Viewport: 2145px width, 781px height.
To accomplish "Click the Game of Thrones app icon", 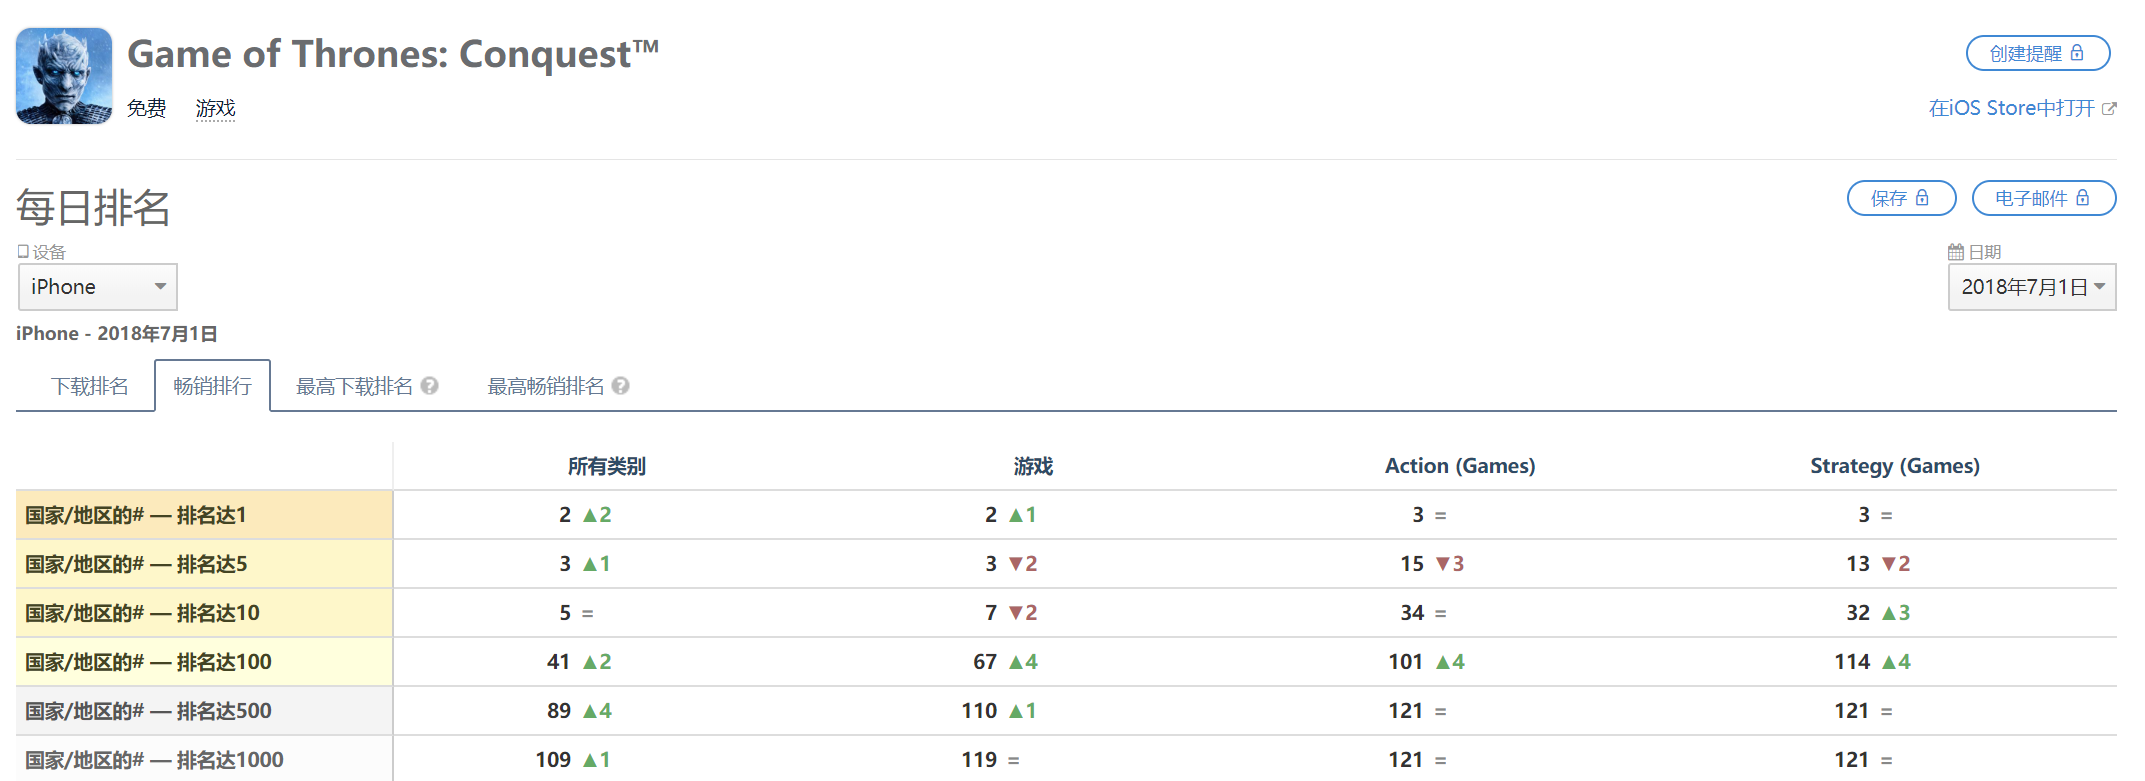I will click(x=64, y=76).
